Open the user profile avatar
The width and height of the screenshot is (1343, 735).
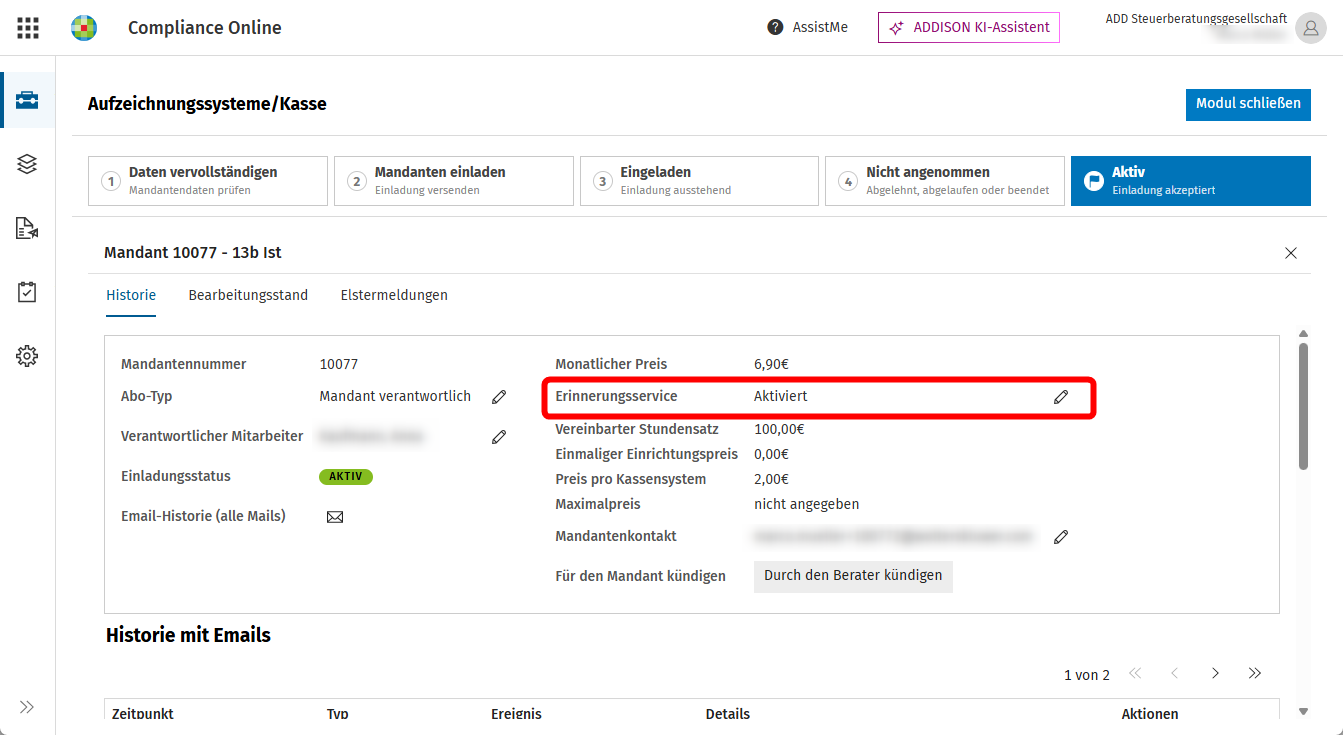[x=1310, y=28]
